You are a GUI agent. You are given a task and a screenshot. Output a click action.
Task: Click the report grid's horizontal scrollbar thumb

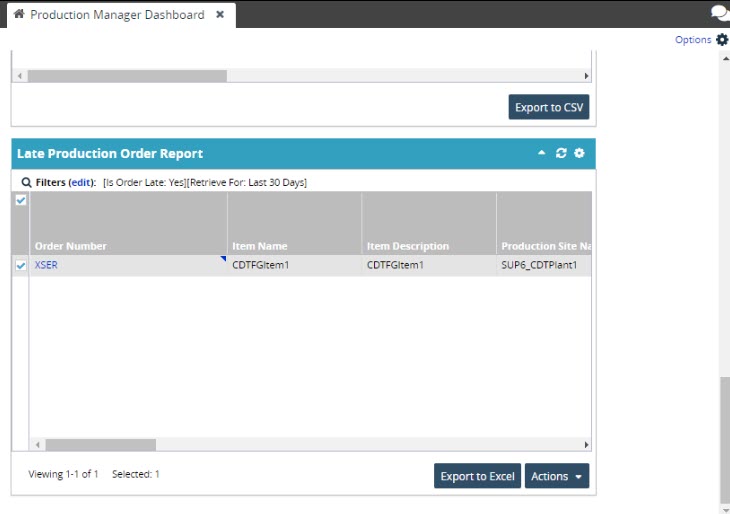click(x=100, y=444)
